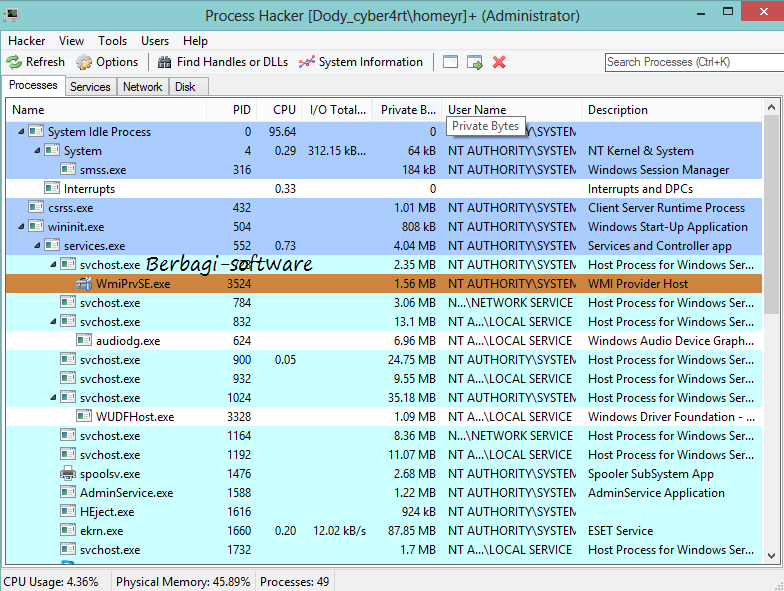Click the System Idle Process icon
Screen dimensions: 784x591
(36, 132)
